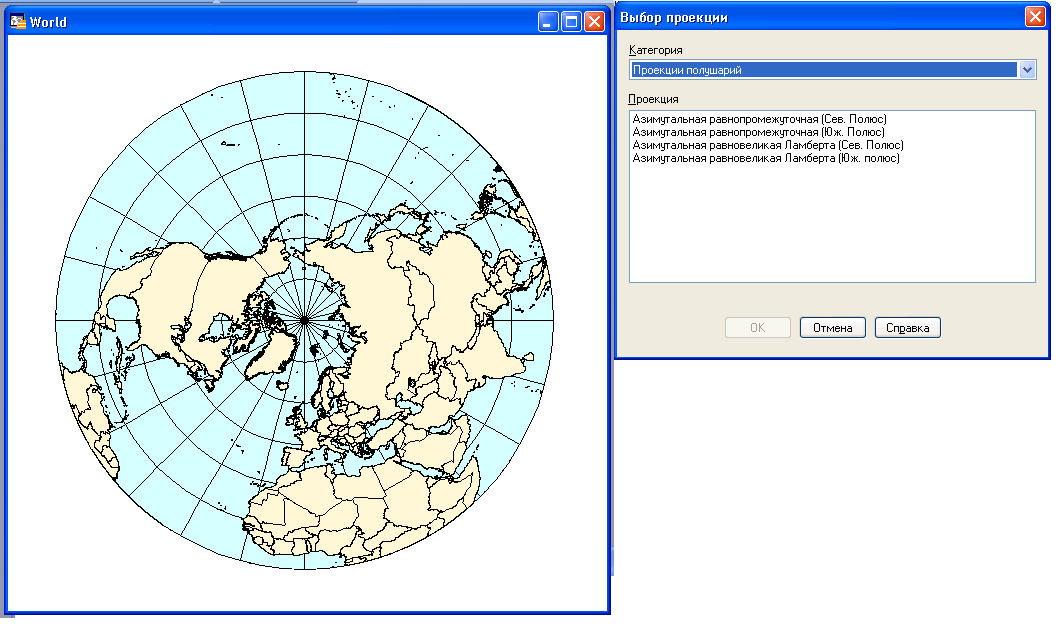
Task: Open help with the Справка button
Action: click(x=907, y=328)
